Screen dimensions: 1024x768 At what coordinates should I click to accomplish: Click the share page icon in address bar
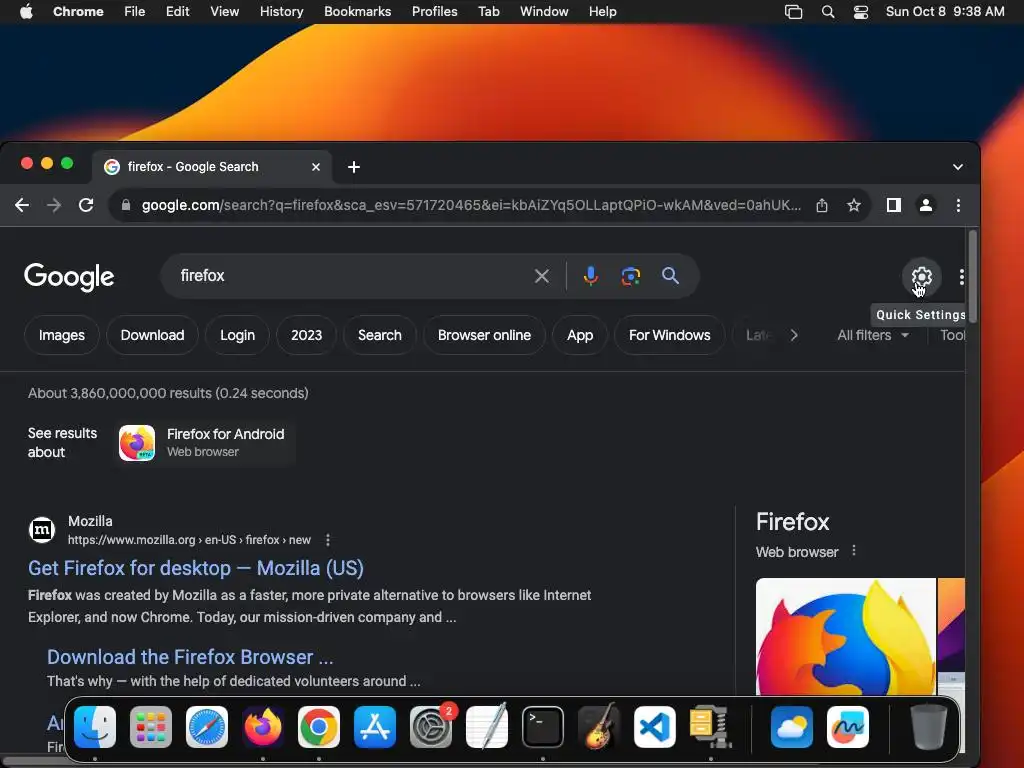coord(822,205)
